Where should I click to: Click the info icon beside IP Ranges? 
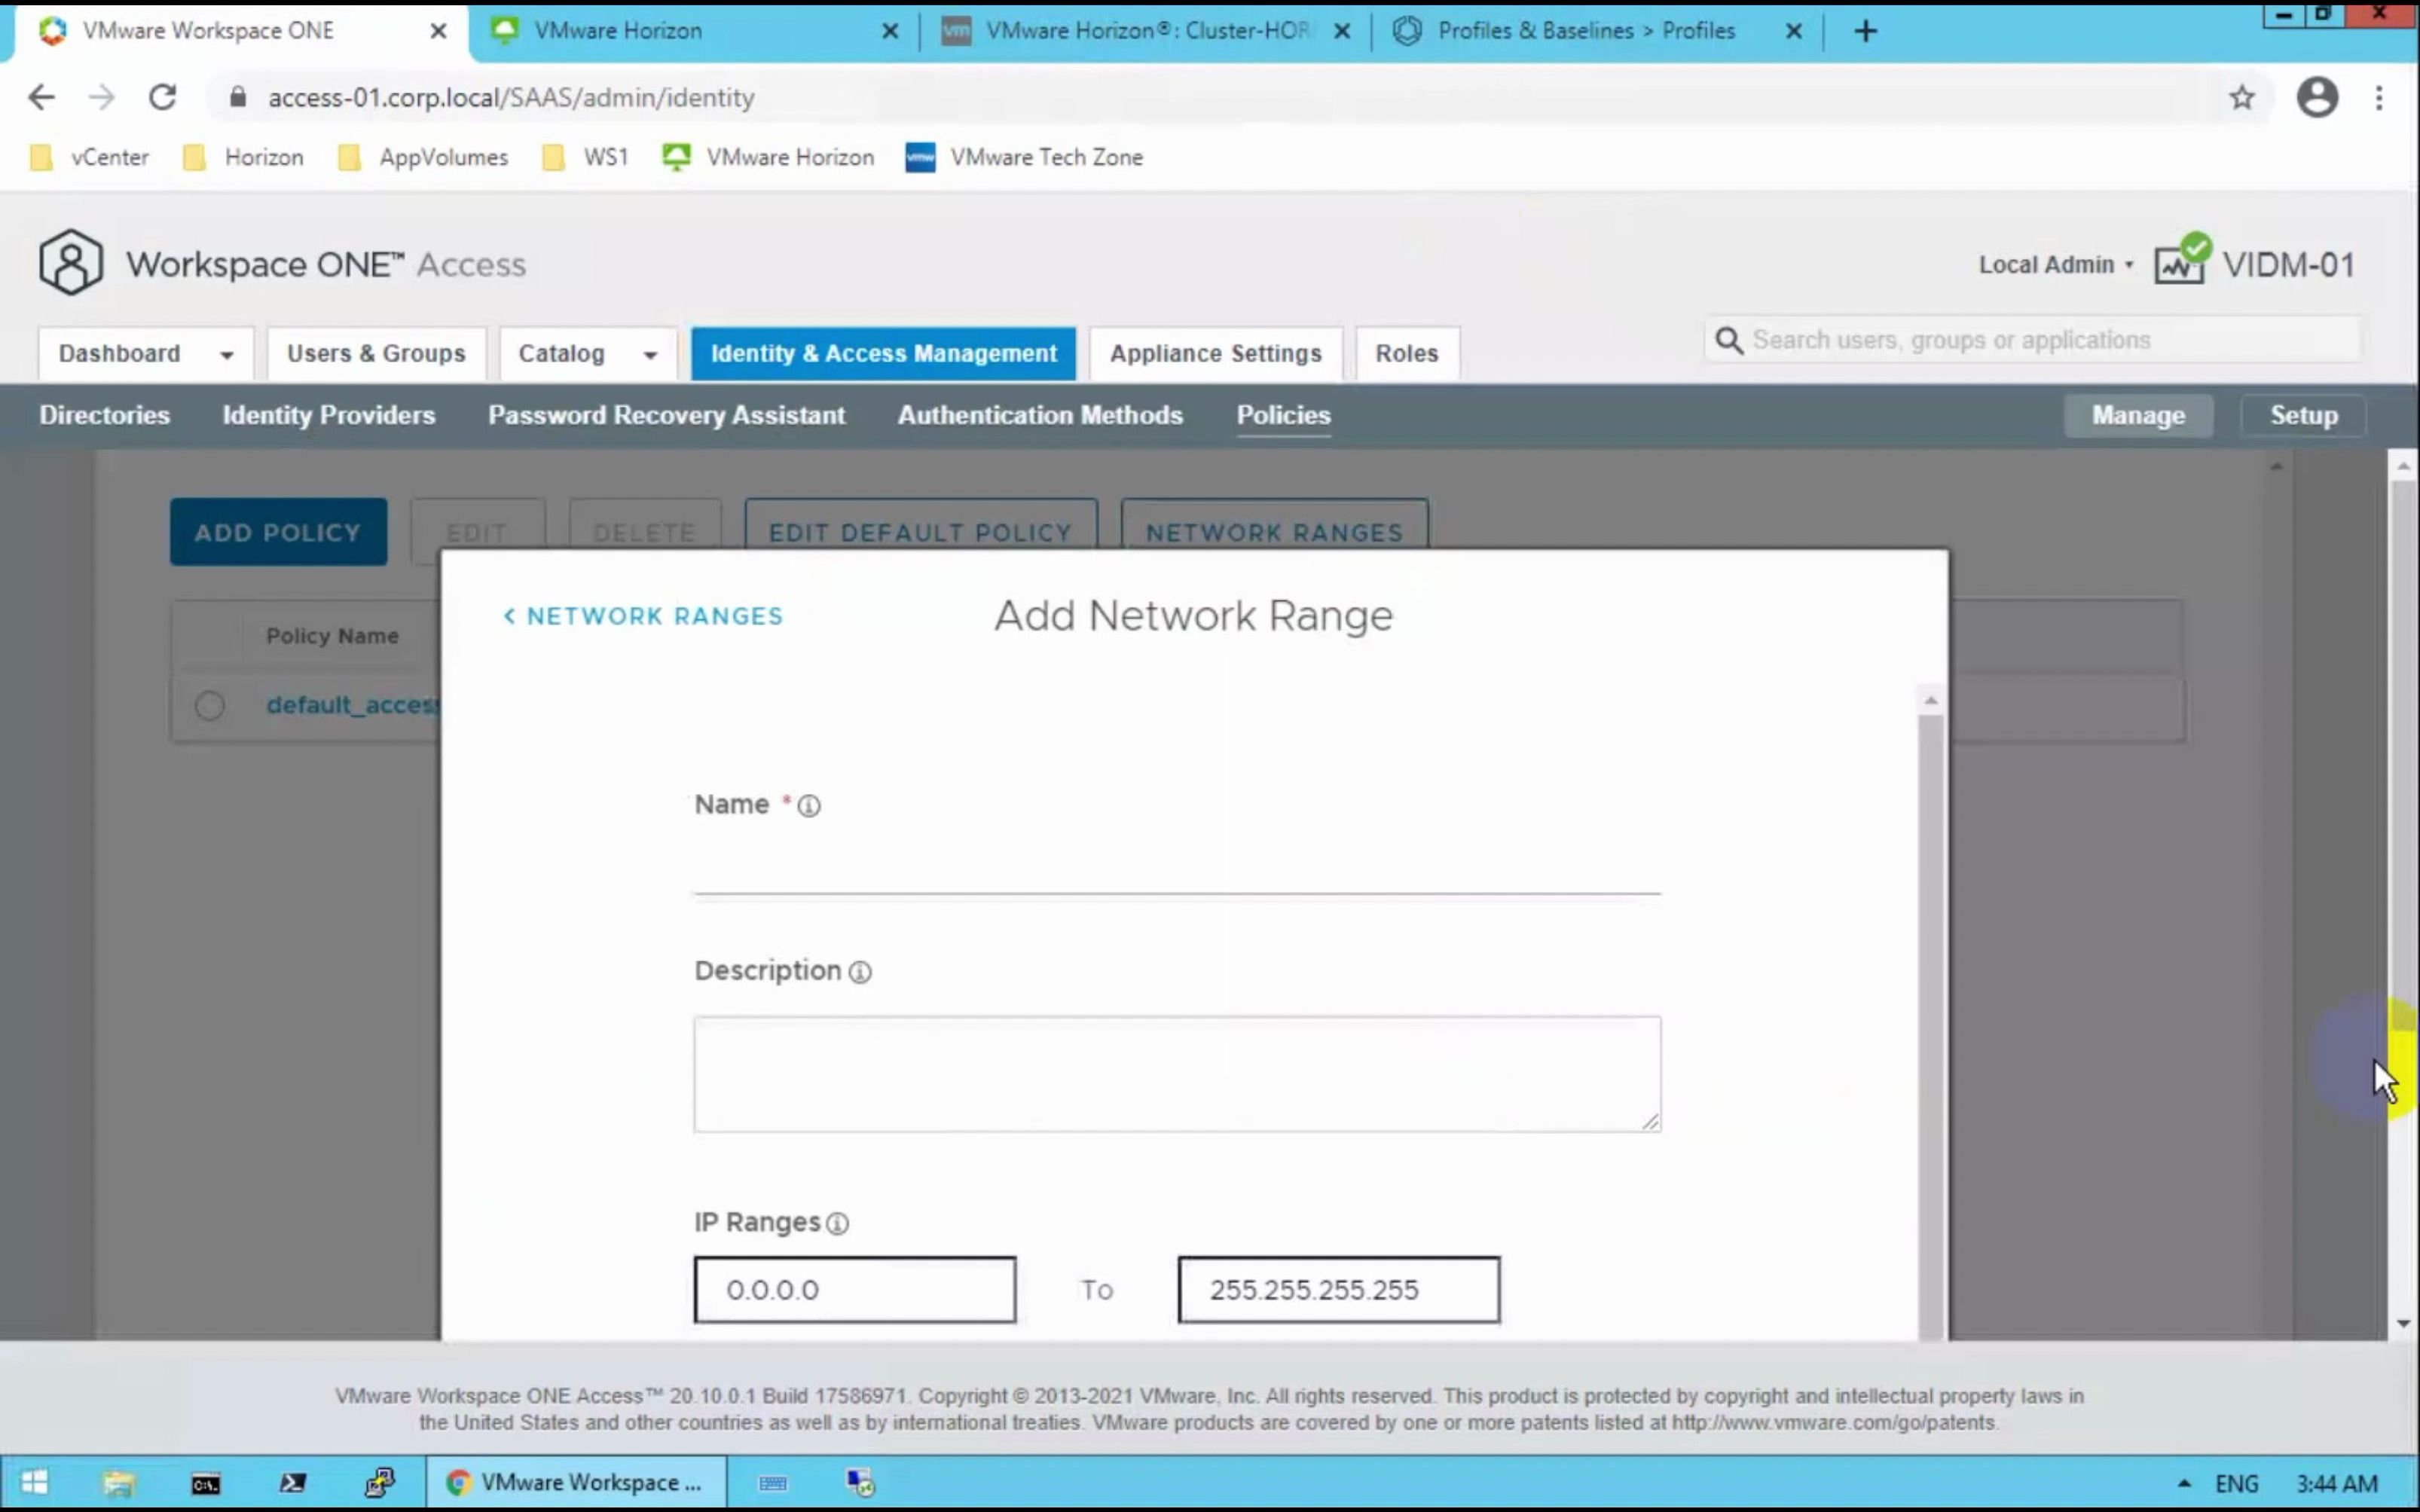click(838, 1222)
